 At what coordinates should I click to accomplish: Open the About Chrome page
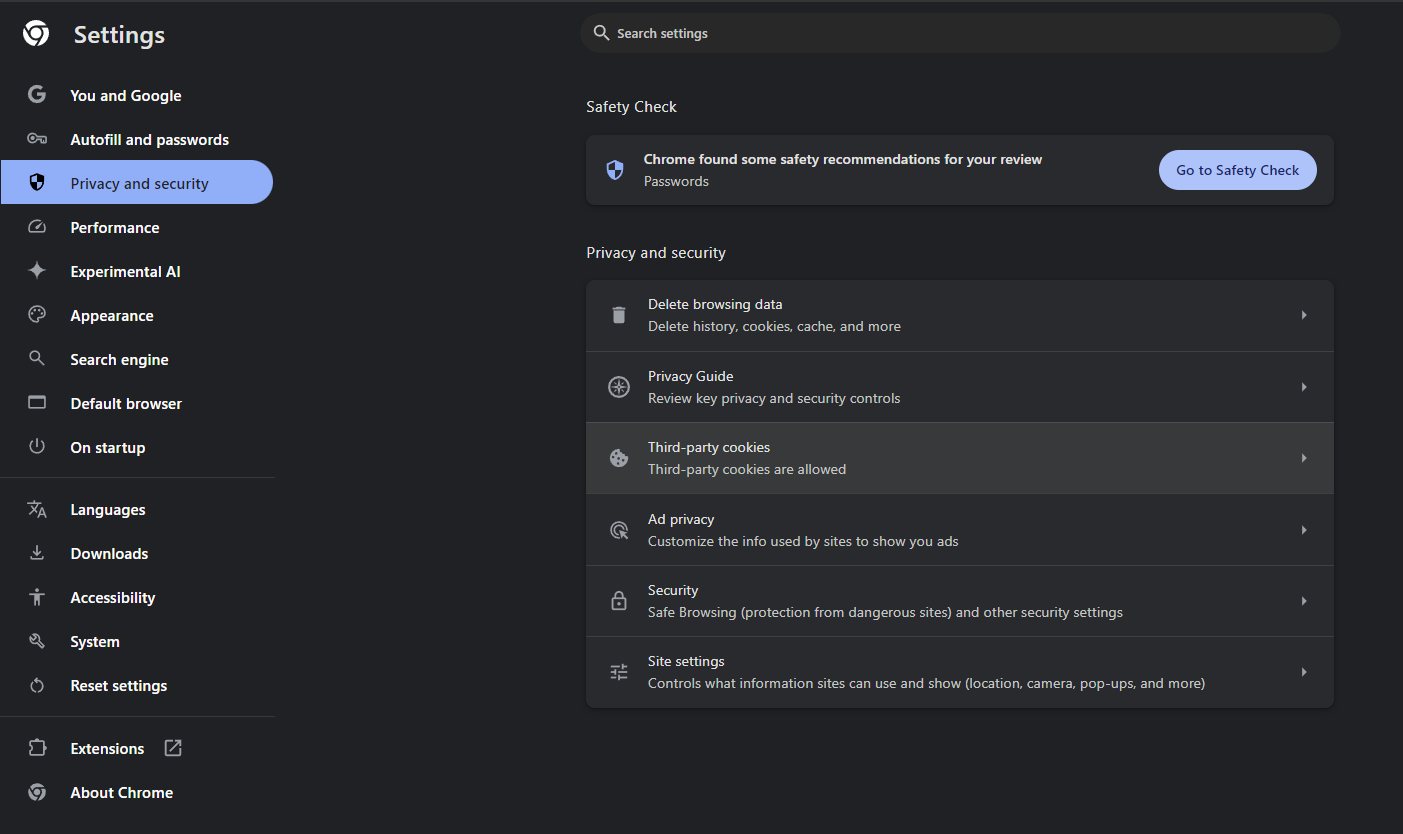[x=121, y=792]
